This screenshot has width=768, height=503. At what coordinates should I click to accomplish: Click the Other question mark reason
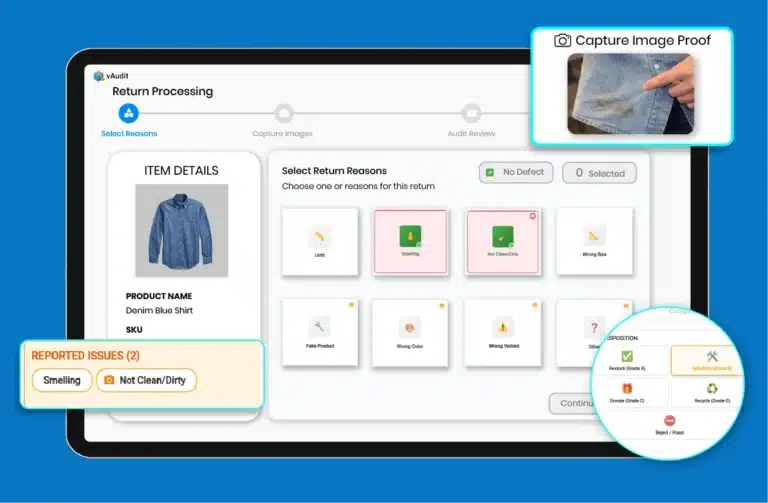(x=593, y=327)
